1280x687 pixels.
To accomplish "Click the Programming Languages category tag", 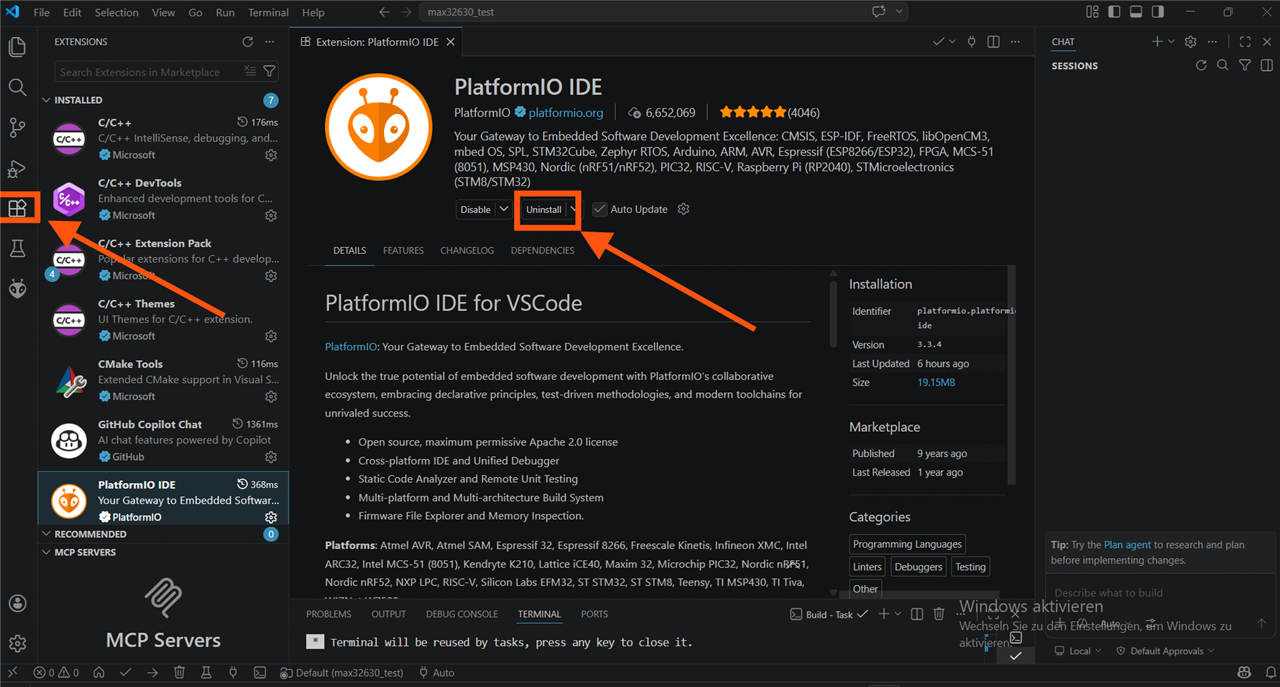I will [x=907, y=544].
